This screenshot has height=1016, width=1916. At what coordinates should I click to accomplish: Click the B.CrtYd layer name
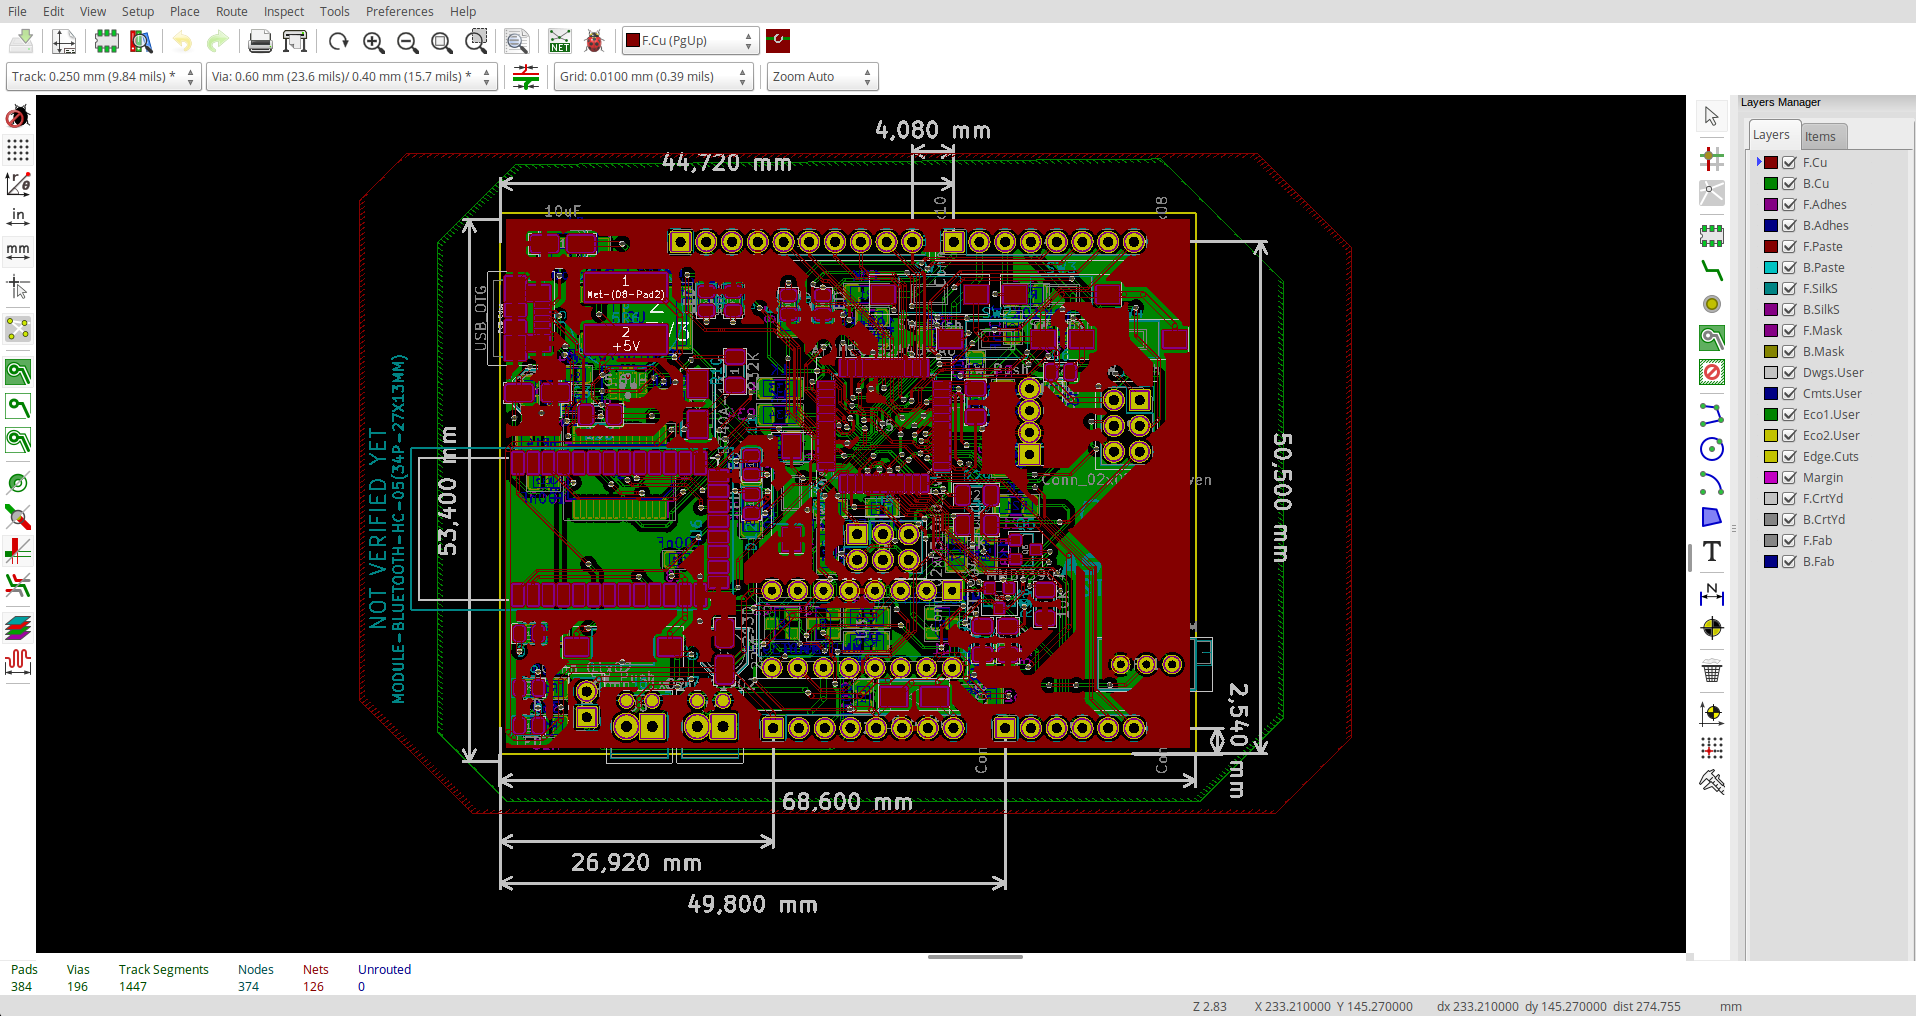[1824, 519]
